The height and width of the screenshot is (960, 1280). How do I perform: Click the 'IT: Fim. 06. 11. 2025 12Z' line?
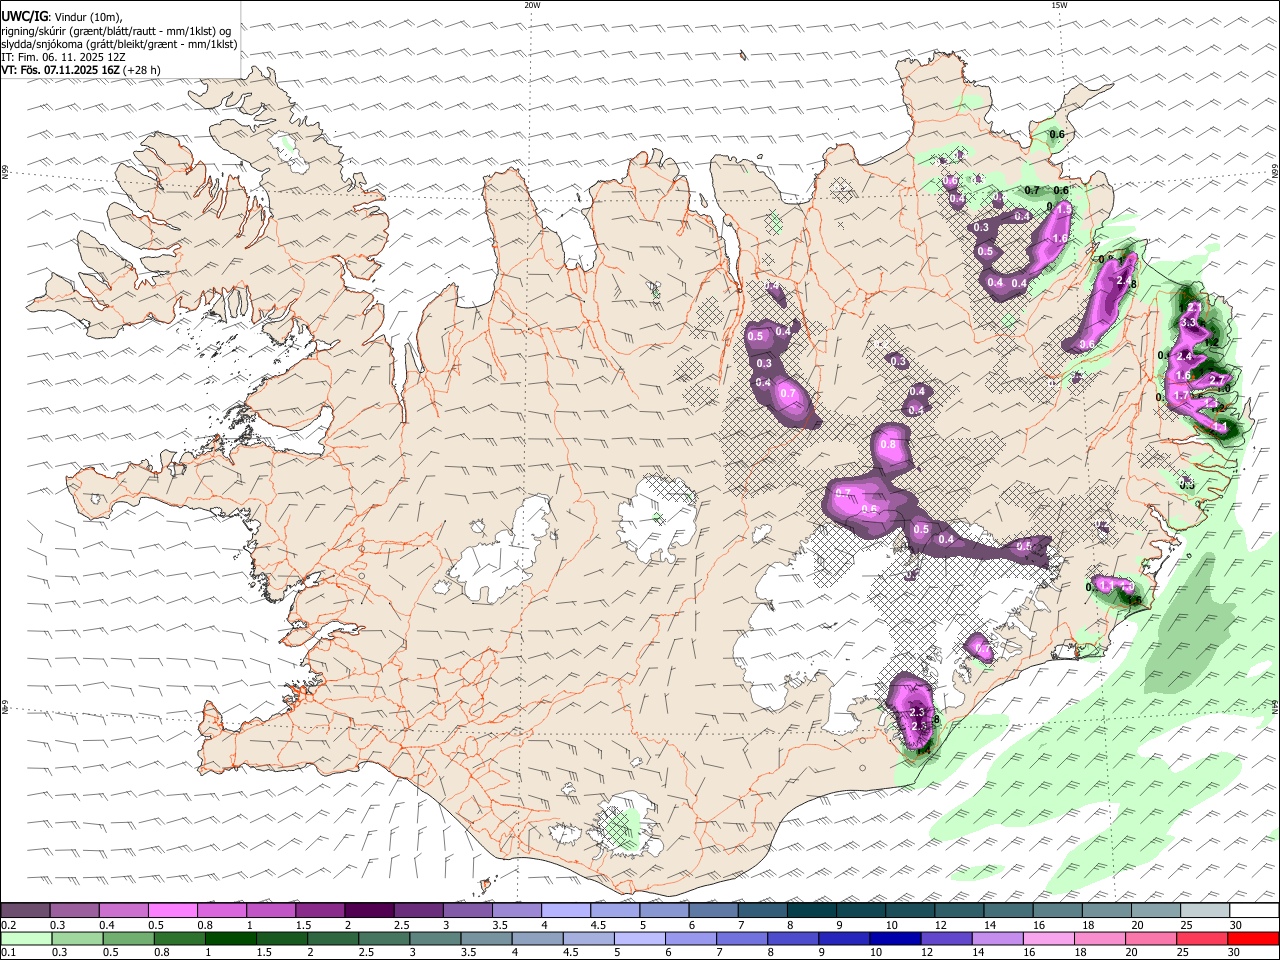pyautogui.click(x=63, y=57)
